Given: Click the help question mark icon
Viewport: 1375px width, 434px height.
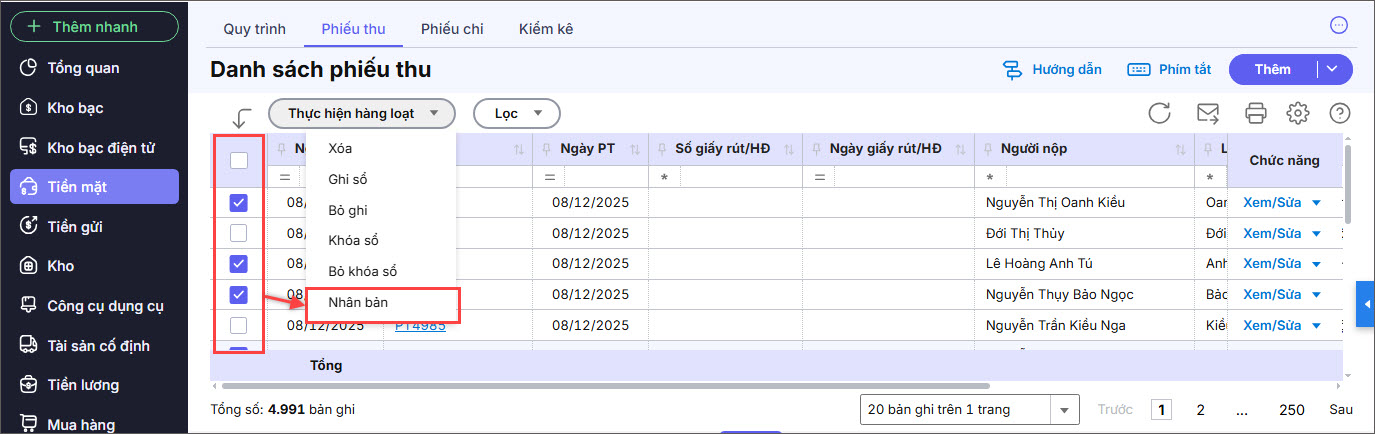Looking at the screenshot, I should [1340, 113].
